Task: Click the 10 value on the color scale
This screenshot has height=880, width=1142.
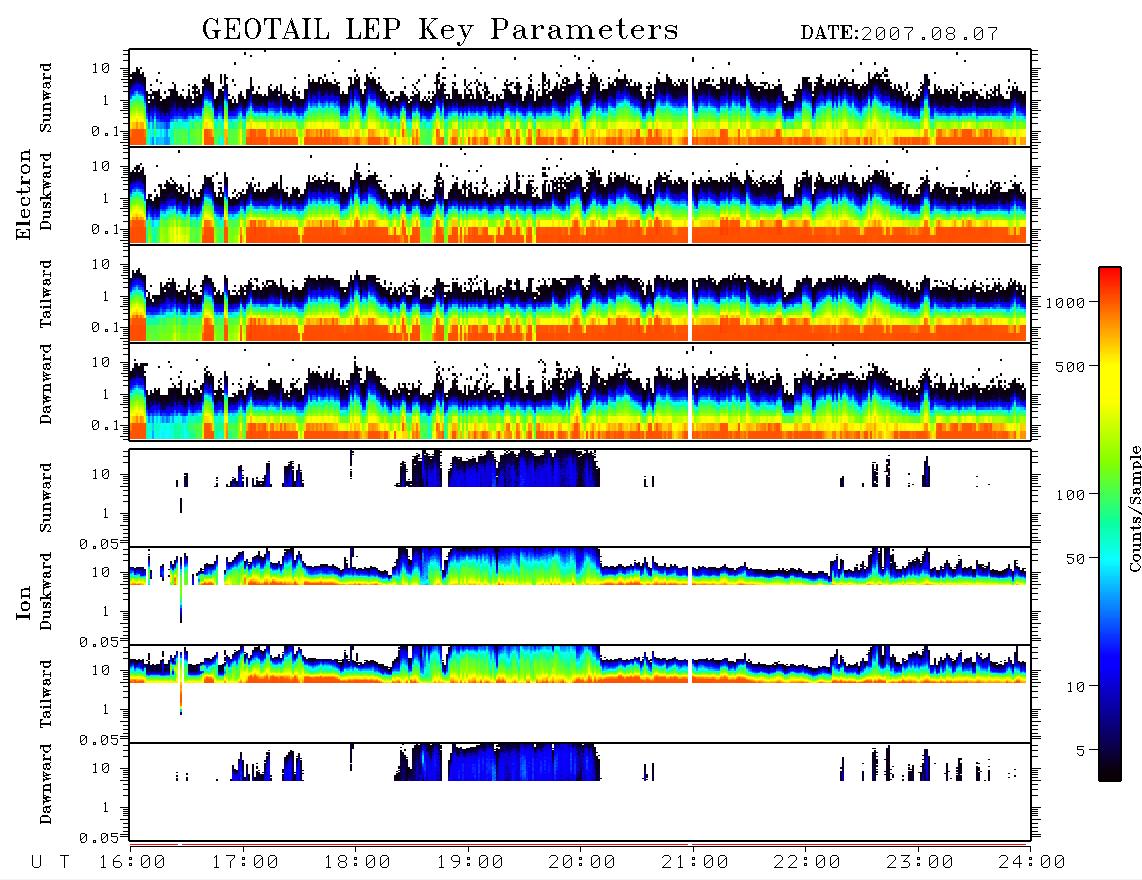Action: 1075,687
